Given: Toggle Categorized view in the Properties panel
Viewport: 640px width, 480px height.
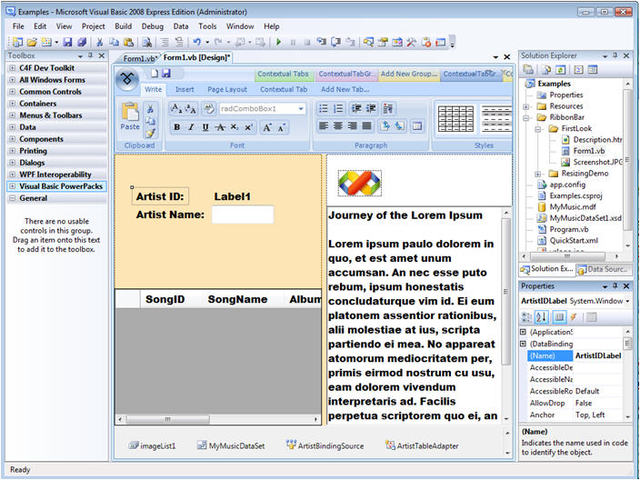Looking at the screenshot, I should point(527,317).
